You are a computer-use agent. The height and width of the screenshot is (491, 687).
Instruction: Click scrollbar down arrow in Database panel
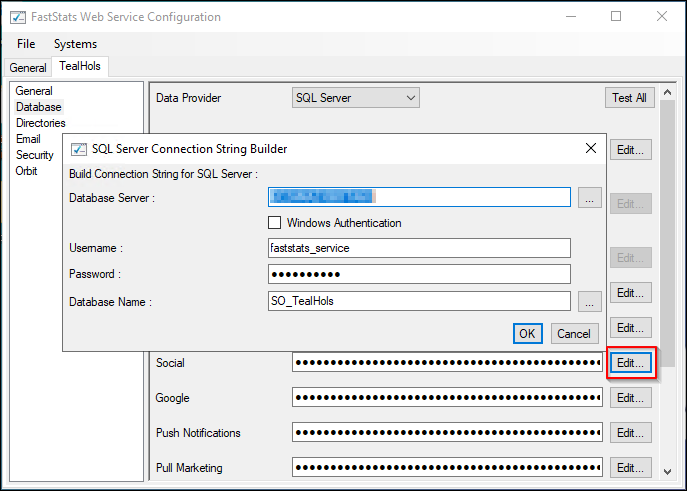pyautogui.click(x=667, y=472)
